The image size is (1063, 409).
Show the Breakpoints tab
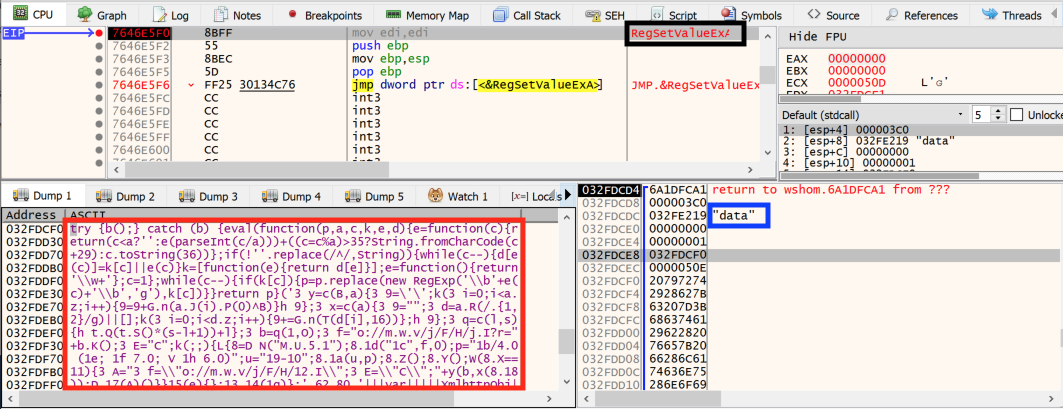pyautogui.click(x=325, y=14)
